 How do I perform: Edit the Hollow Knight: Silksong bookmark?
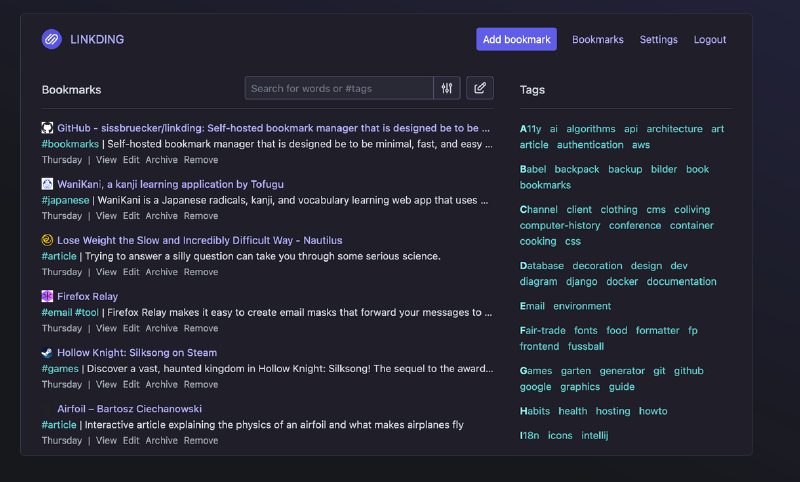click(x=131, y=384)
